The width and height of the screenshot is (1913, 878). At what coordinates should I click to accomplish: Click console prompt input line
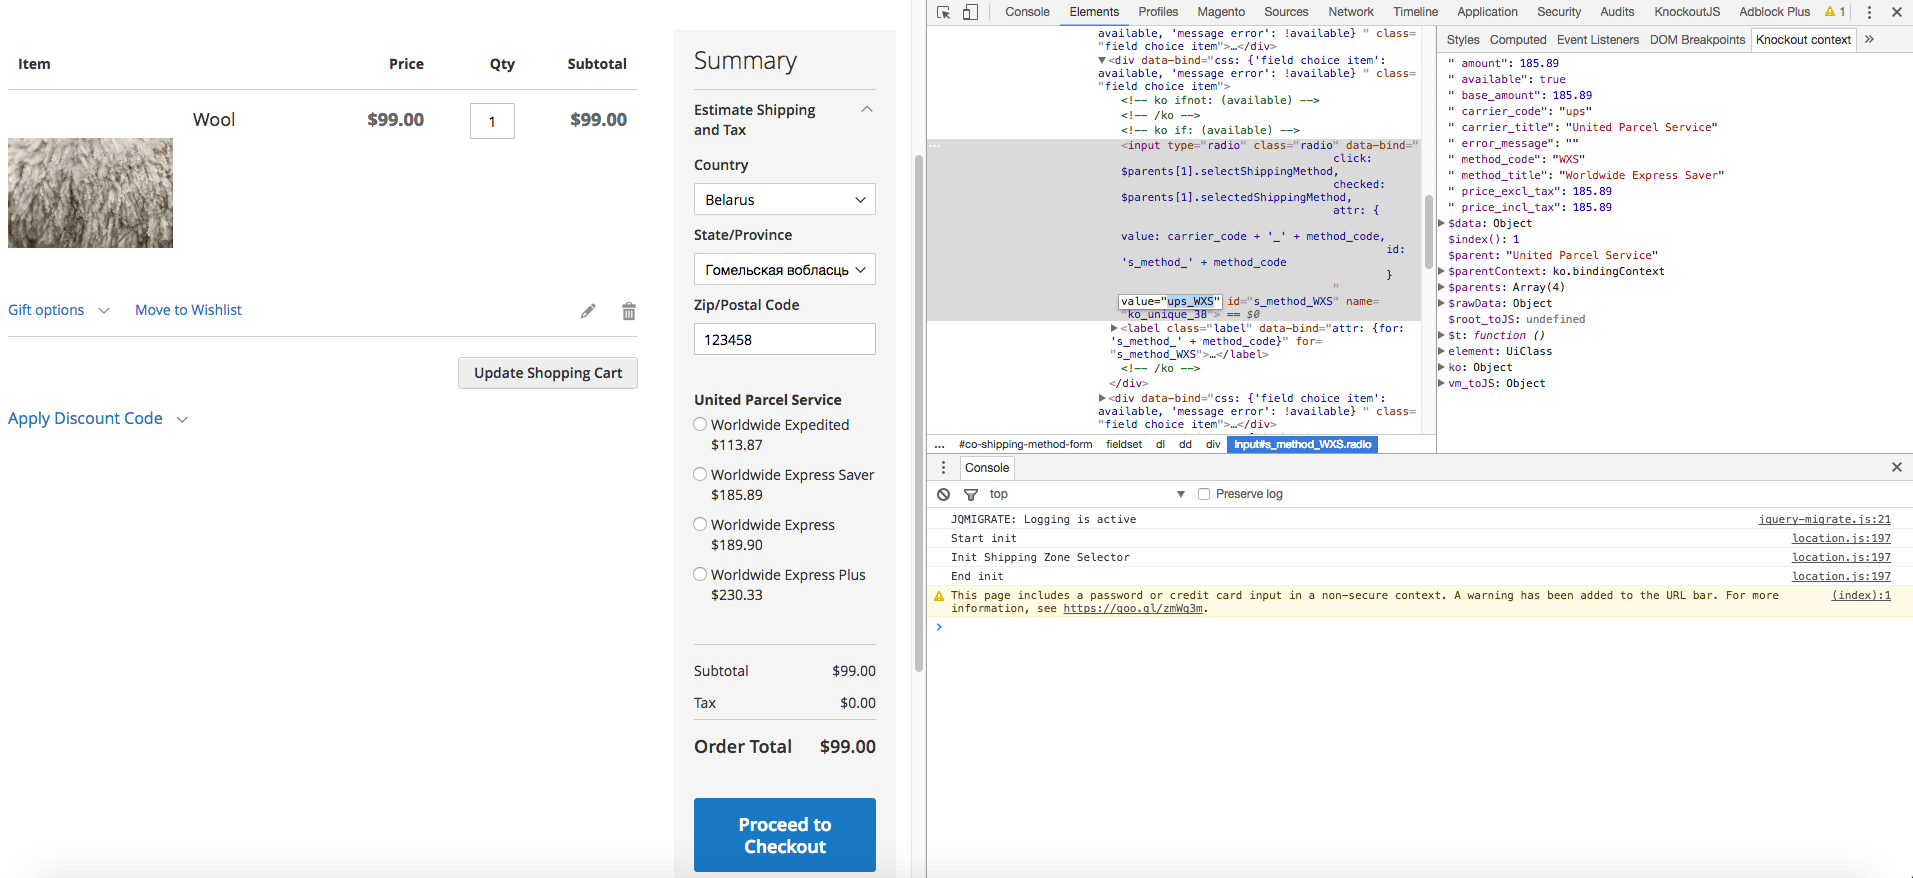click(1420, 627)
